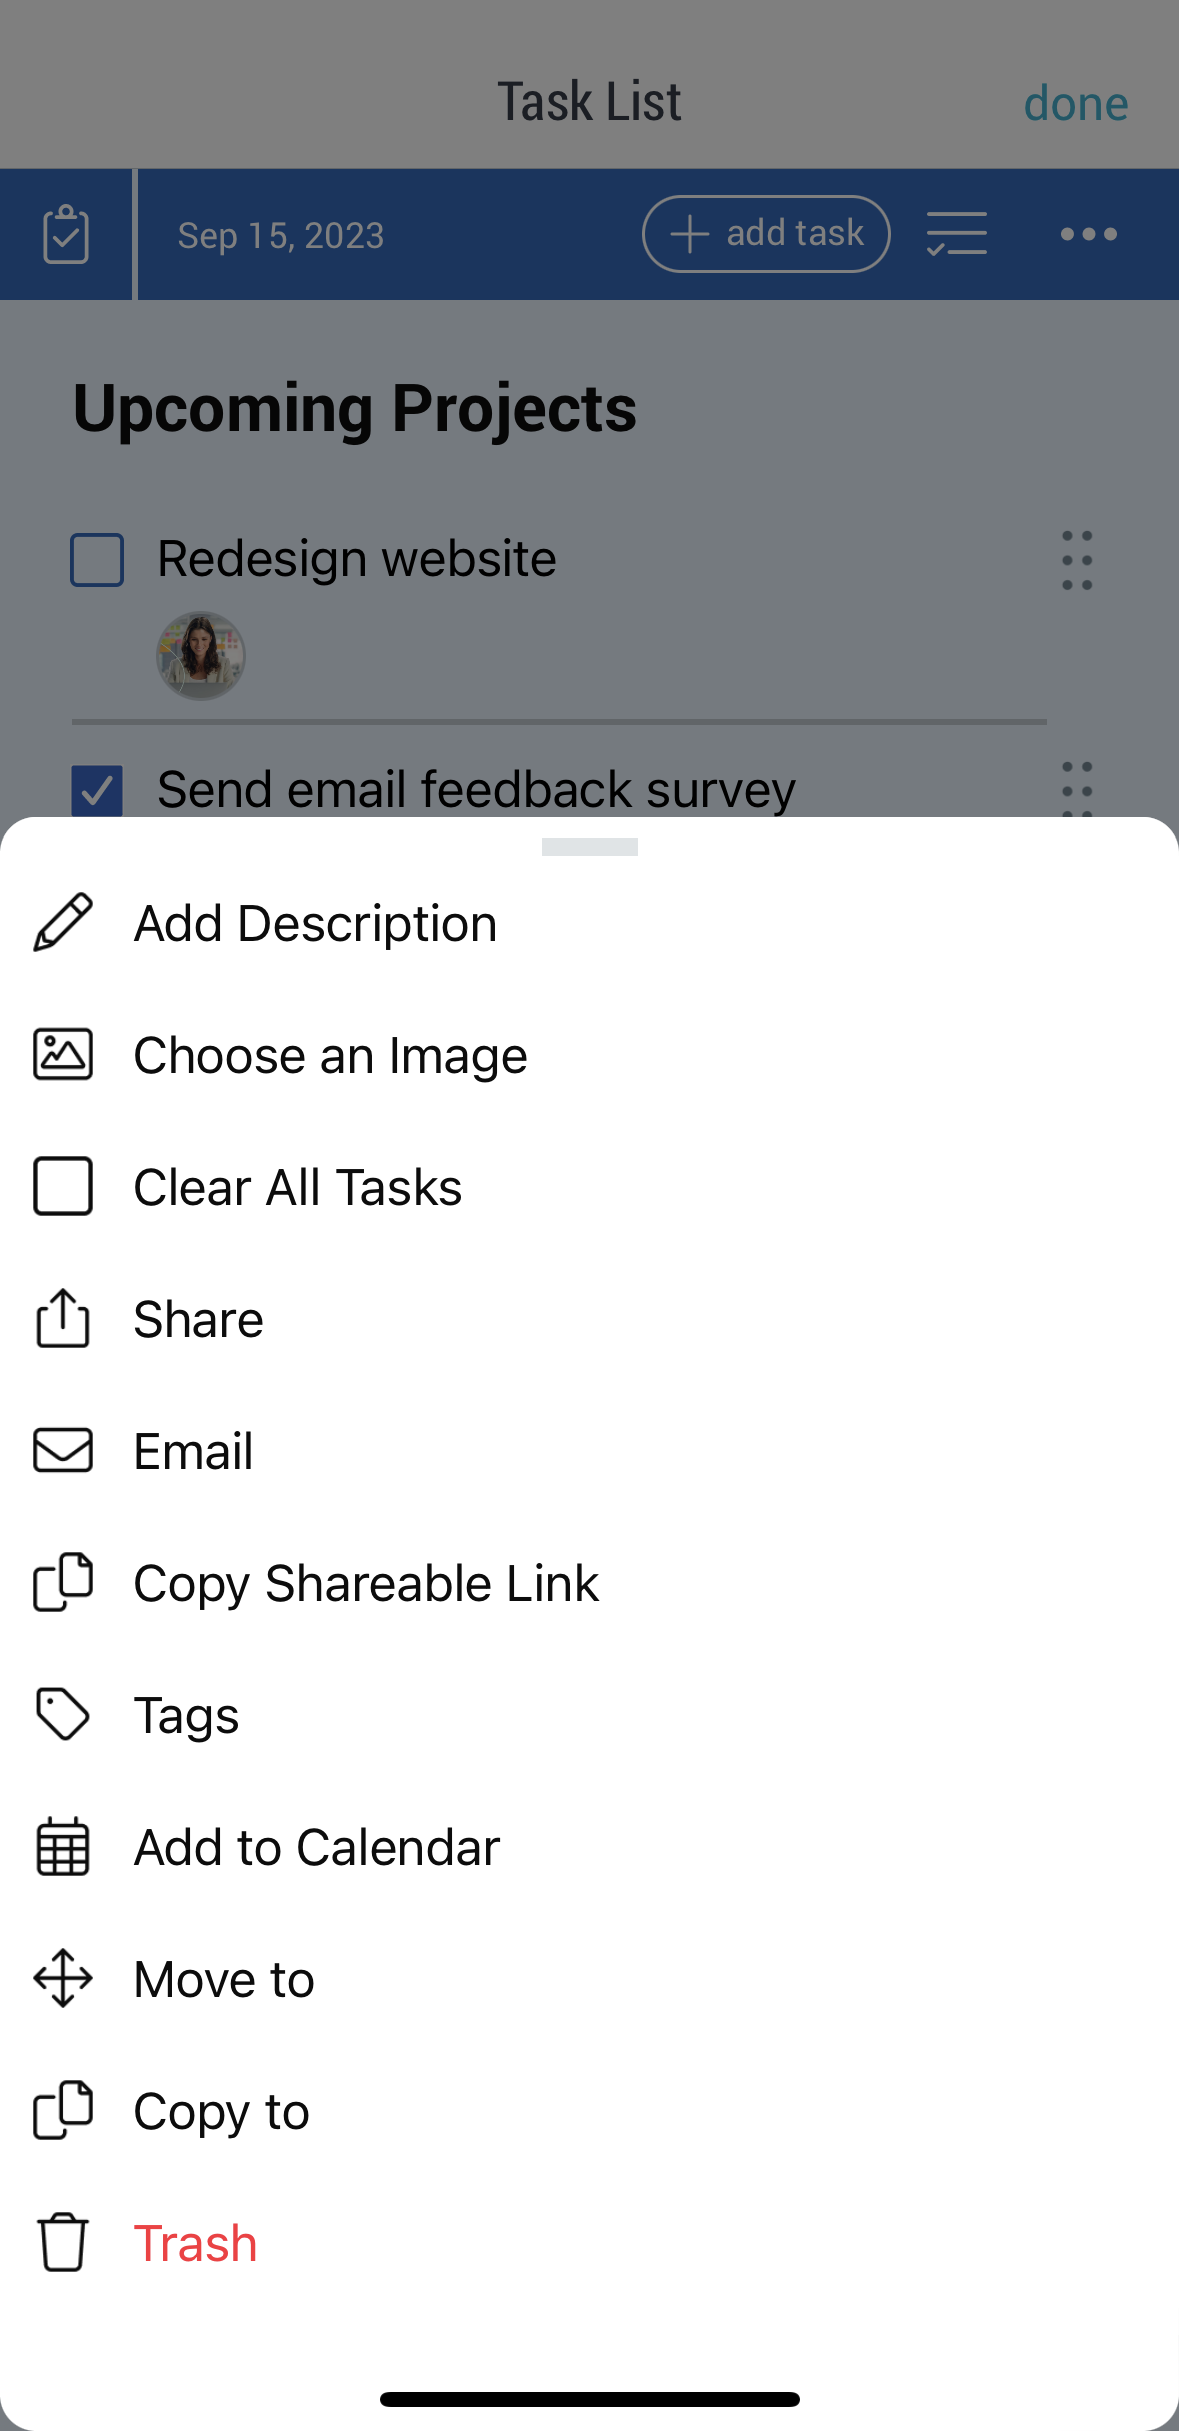
Task: Open the three-dot more options menu
Action: (x=1089, y=234)
